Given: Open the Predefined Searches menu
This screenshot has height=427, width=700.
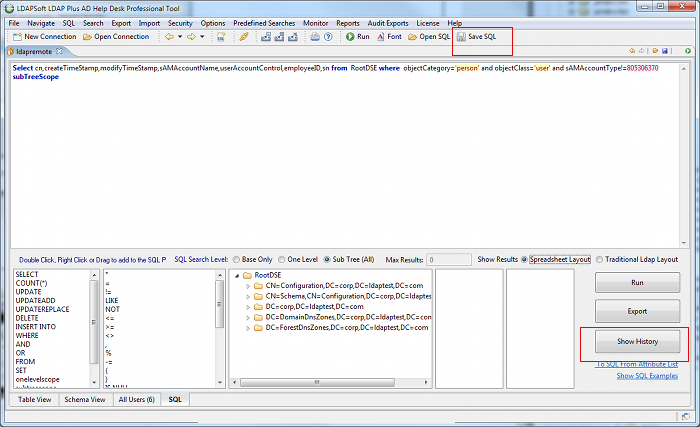Looking at the screenshot, I should [x=266, y=22].
